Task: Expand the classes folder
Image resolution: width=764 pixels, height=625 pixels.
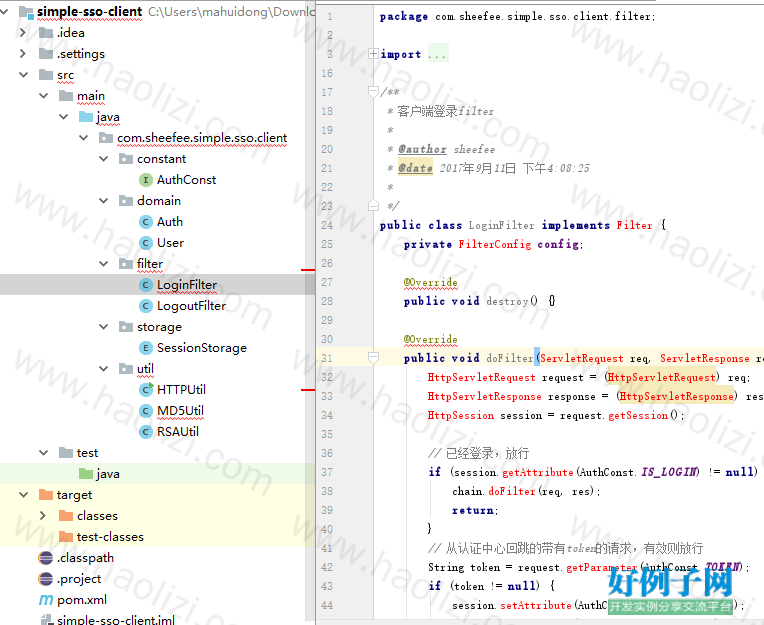Action: pyautogui.click(x=43, y=515)
